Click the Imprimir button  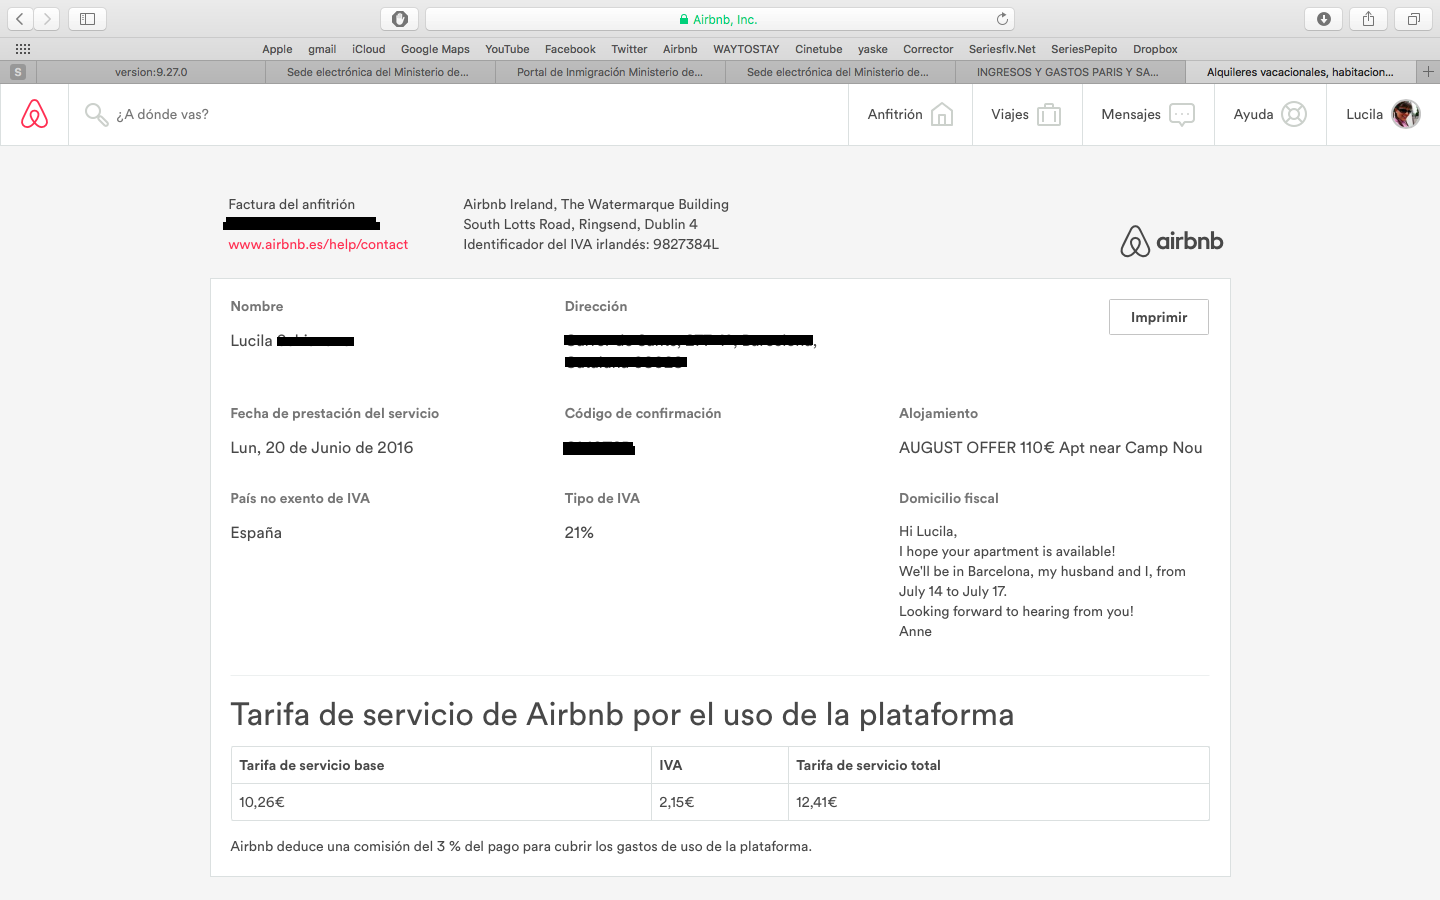click(1159, 317)
